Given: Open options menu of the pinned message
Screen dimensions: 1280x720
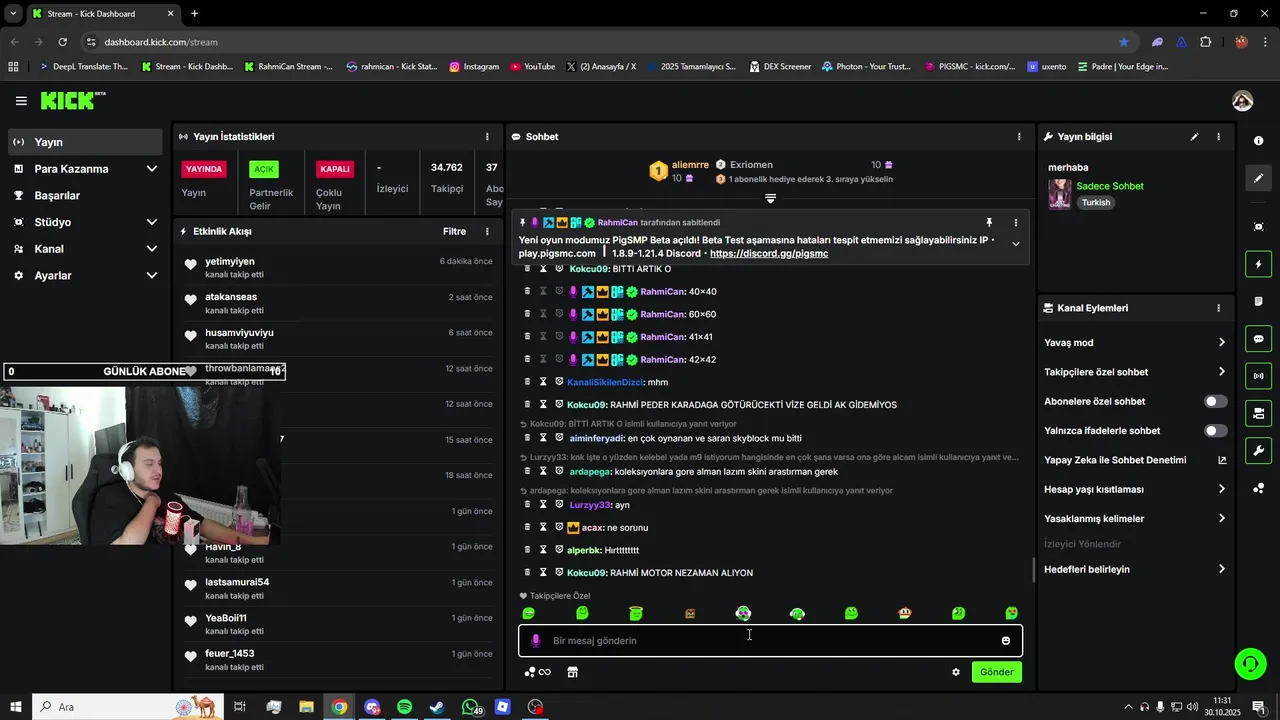Looking at the screenshot, I should [1015, 223].
